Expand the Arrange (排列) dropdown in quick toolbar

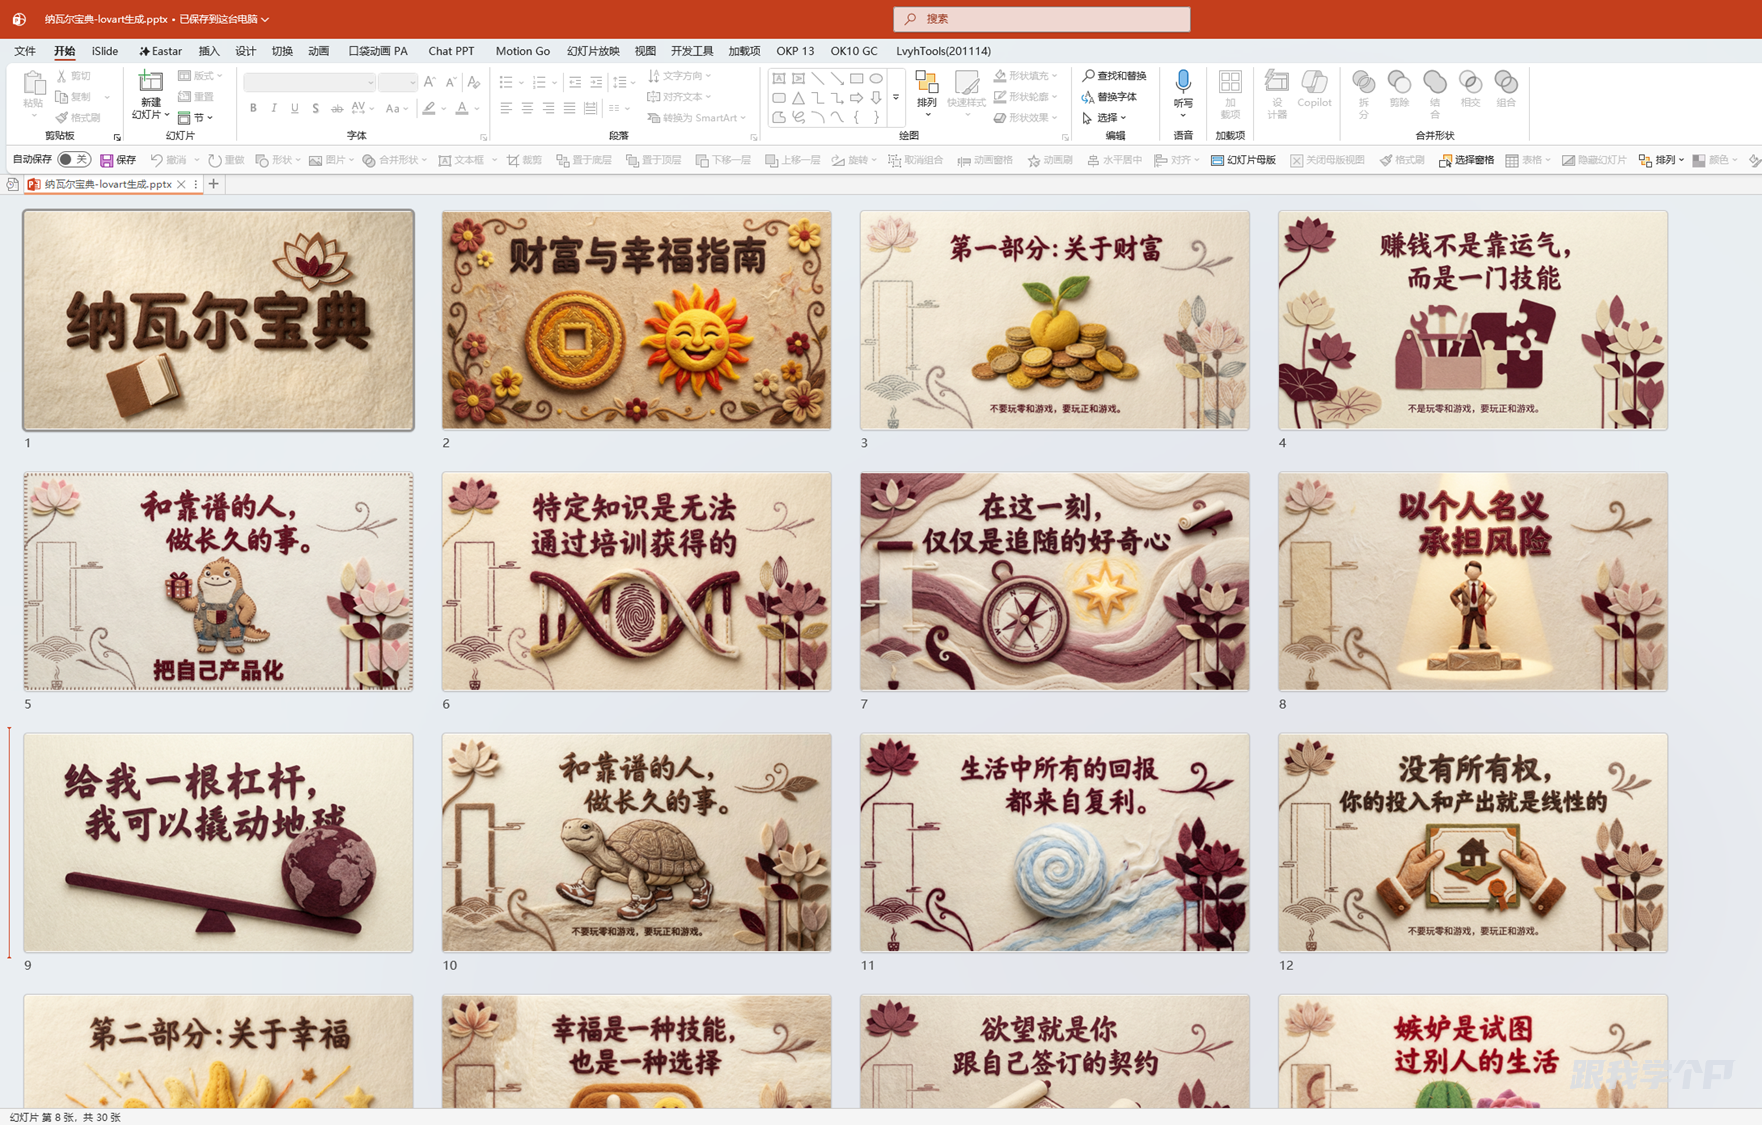(x=1661, y=160)
